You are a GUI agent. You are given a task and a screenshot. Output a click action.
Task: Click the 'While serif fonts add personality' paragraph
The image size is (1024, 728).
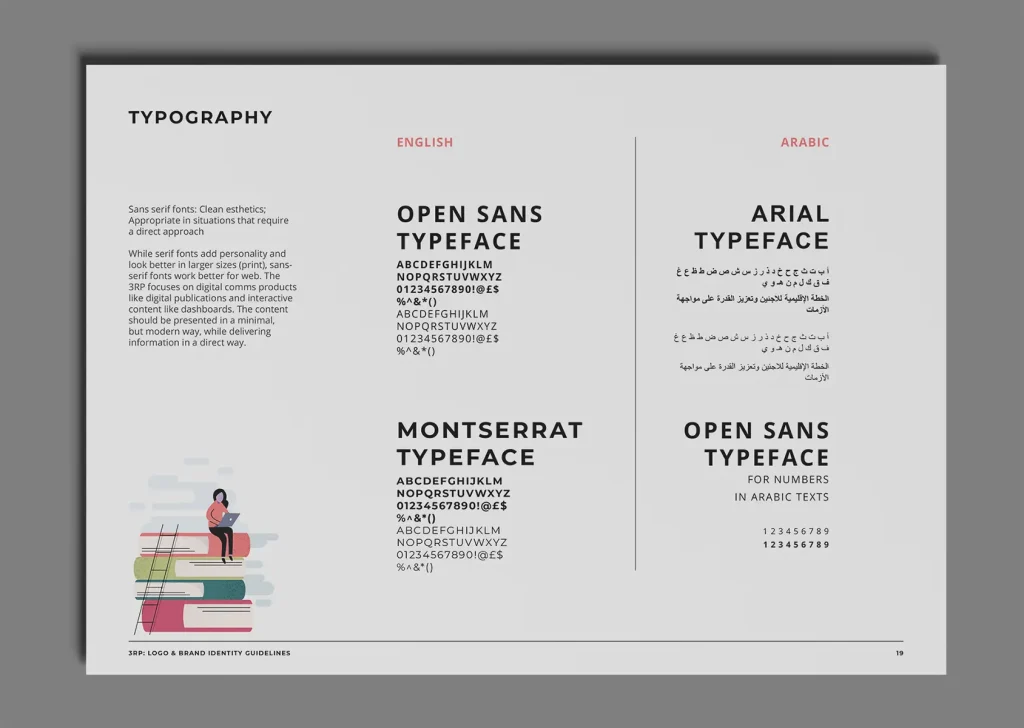pyautogui.click(x=212, y=298)
